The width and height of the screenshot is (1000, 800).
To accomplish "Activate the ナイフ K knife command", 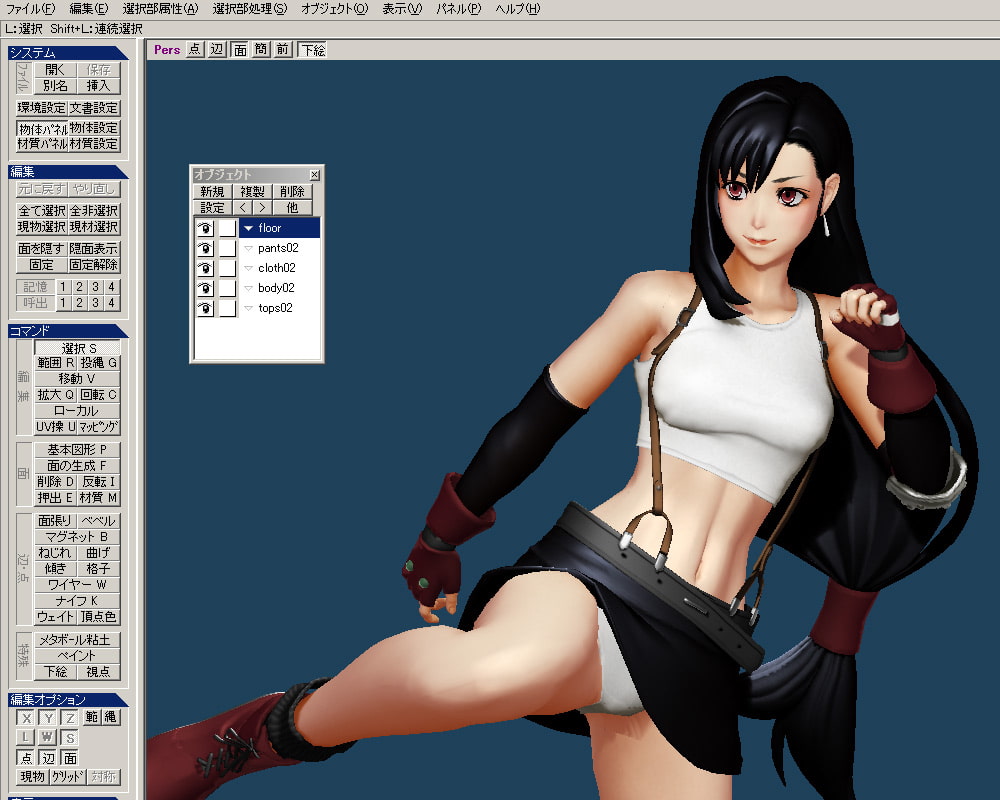I will (77, 601).
